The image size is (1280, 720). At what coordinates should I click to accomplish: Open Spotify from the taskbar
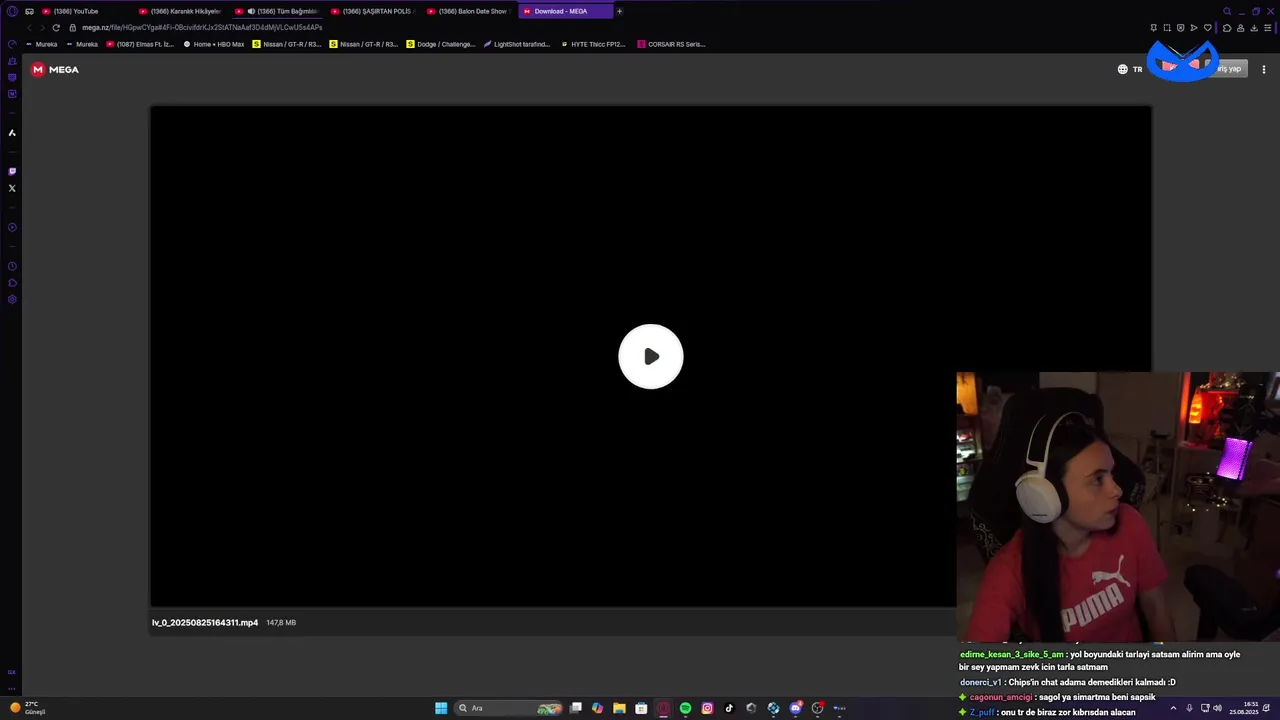click(685, 708)
